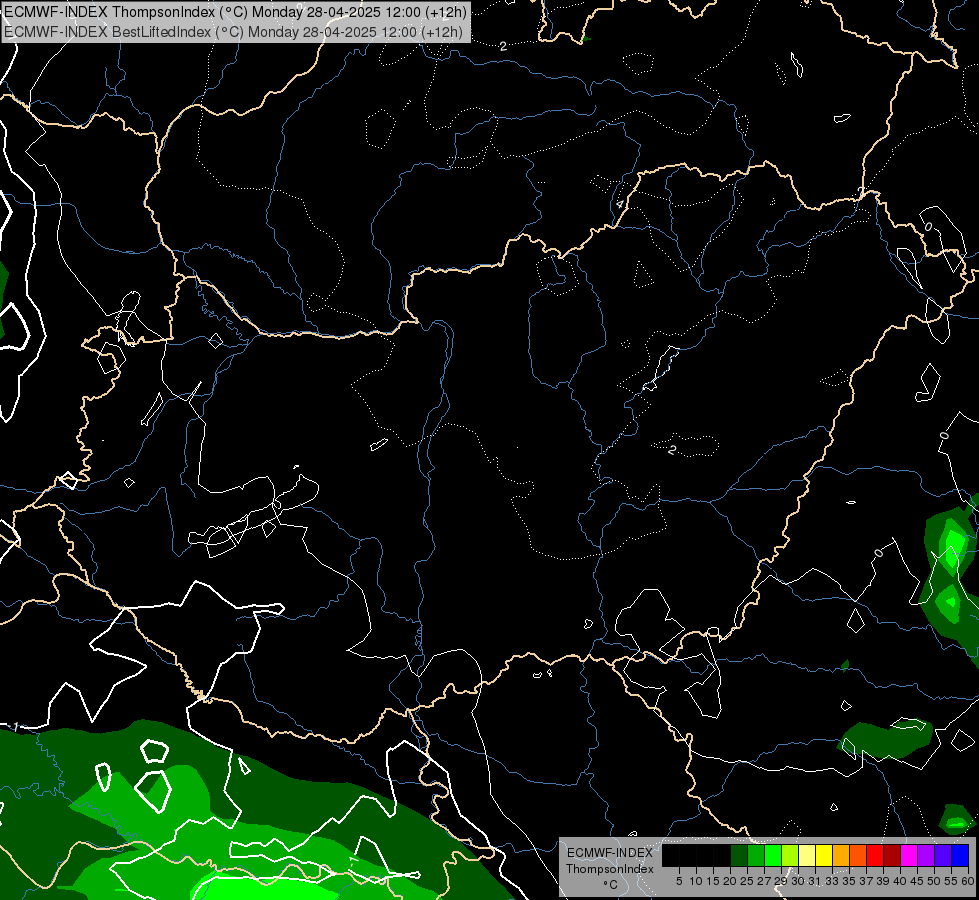Click legend tick value 37
Image resolution: width=979 pixels, height=900 pixels.
866,881
